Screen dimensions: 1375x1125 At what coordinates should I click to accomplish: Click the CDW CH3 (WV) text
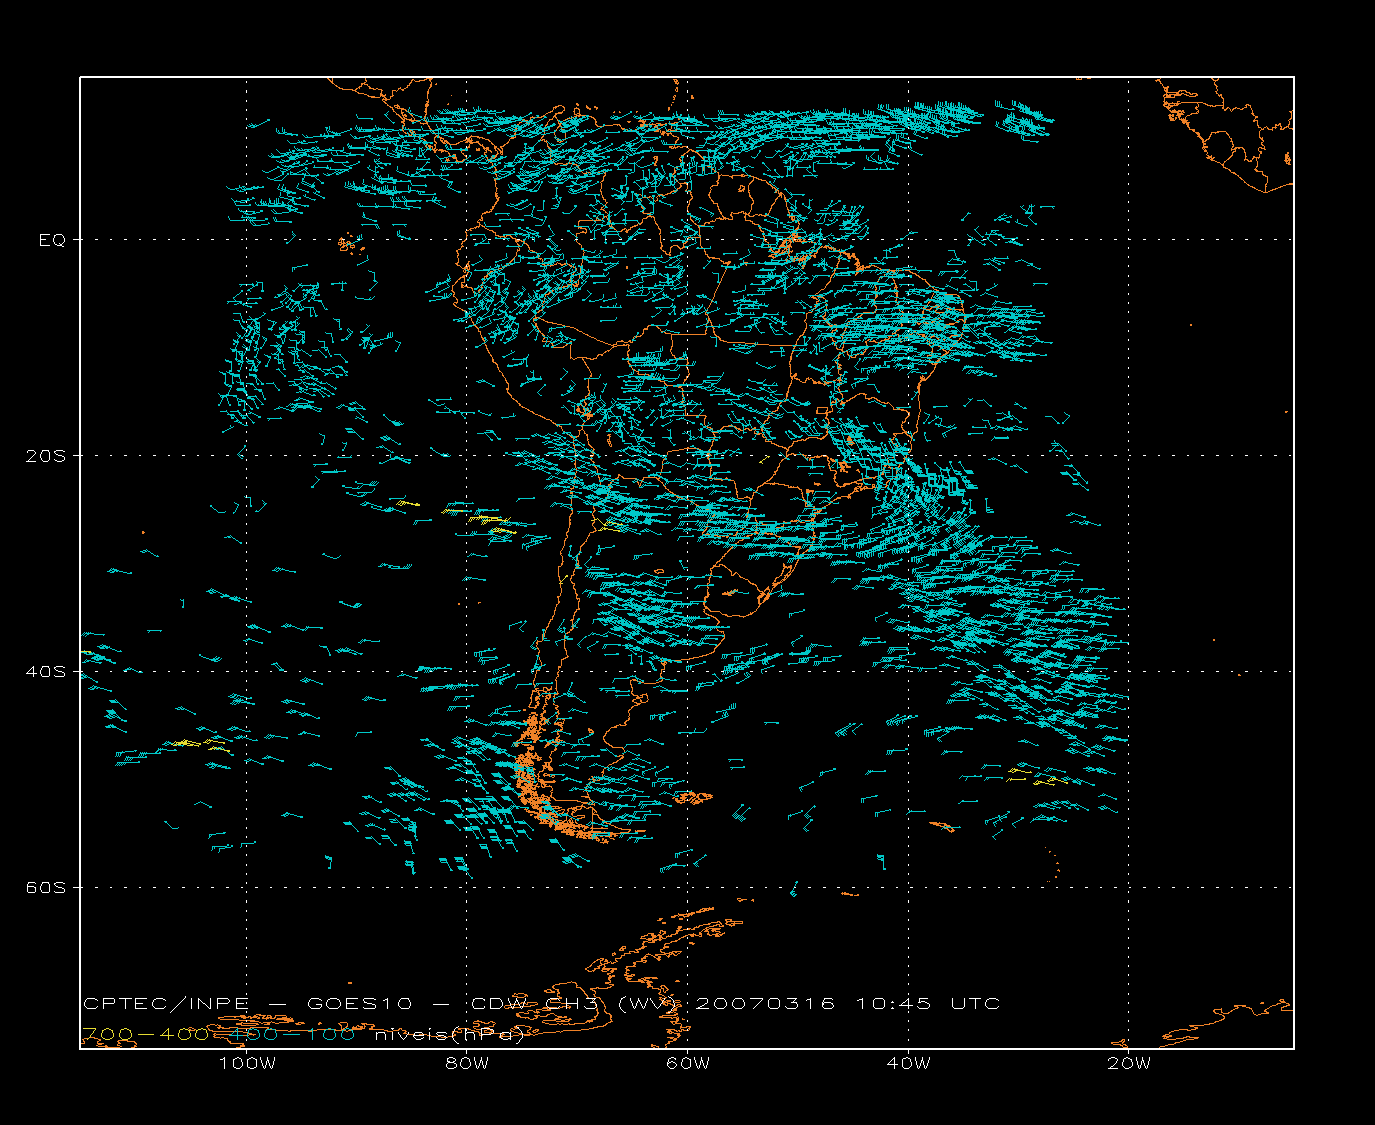(576, 1003)
